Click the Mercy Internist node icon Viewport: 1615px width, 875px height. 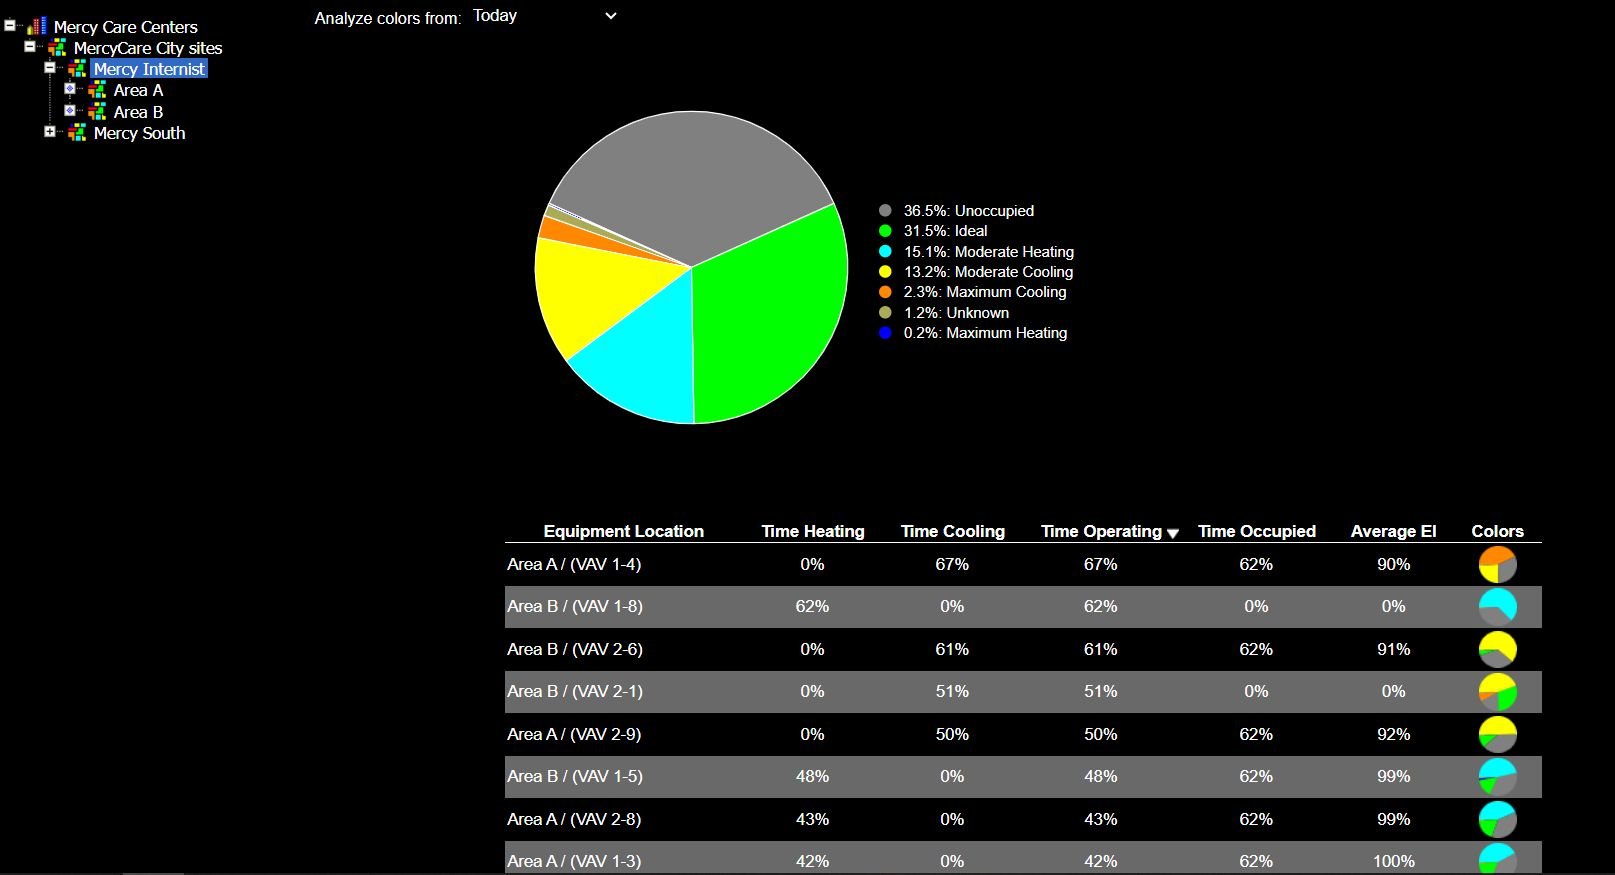(77, 68)
